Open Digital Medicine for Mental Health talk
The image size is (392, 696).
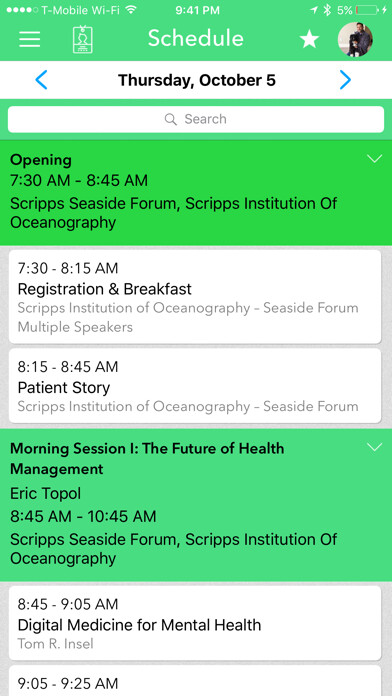point(195,623)
